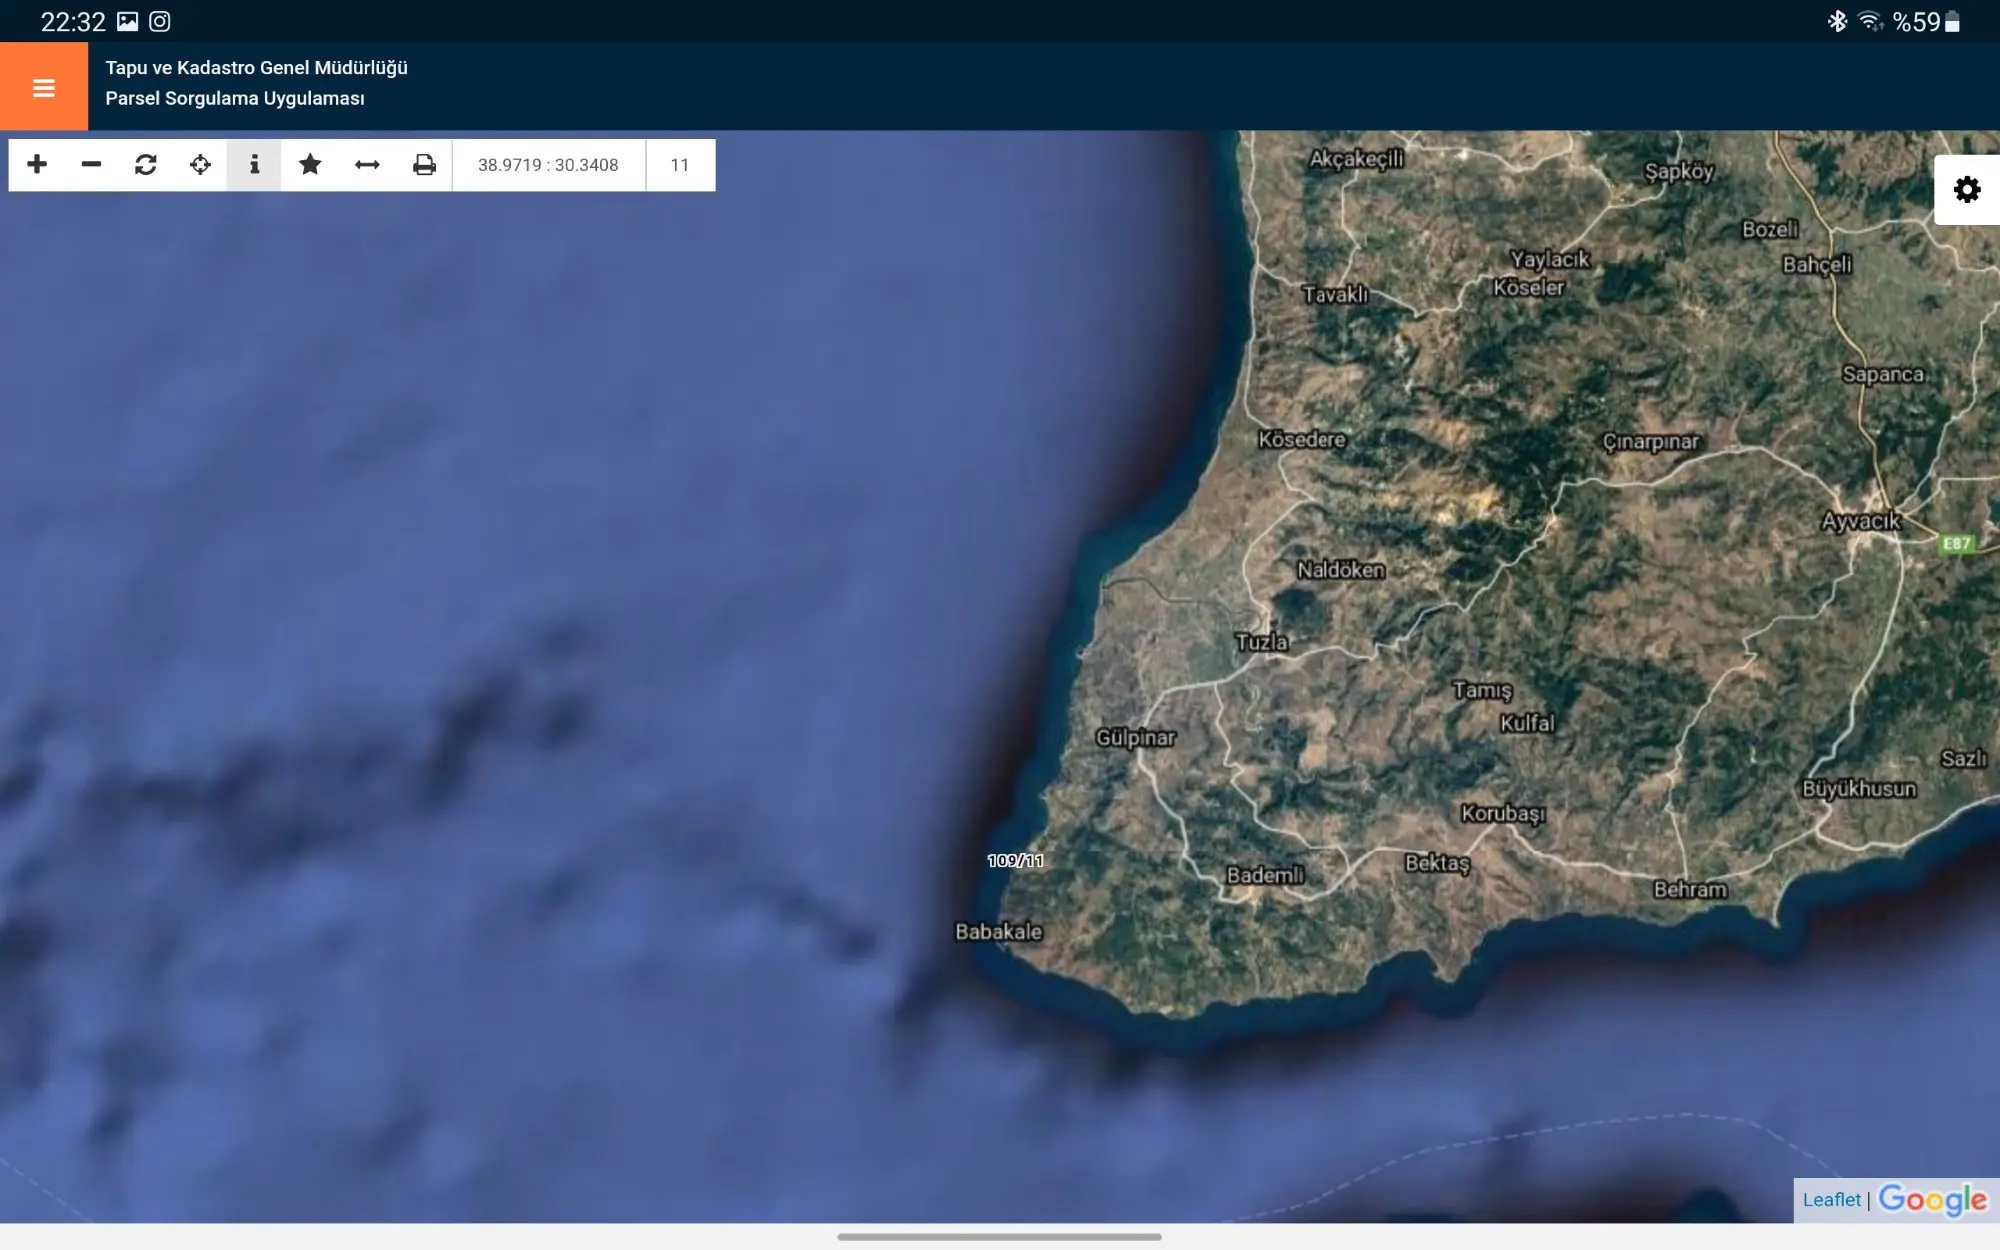
Task: Click the Google logo on map
Action: pos(1932,1200)
